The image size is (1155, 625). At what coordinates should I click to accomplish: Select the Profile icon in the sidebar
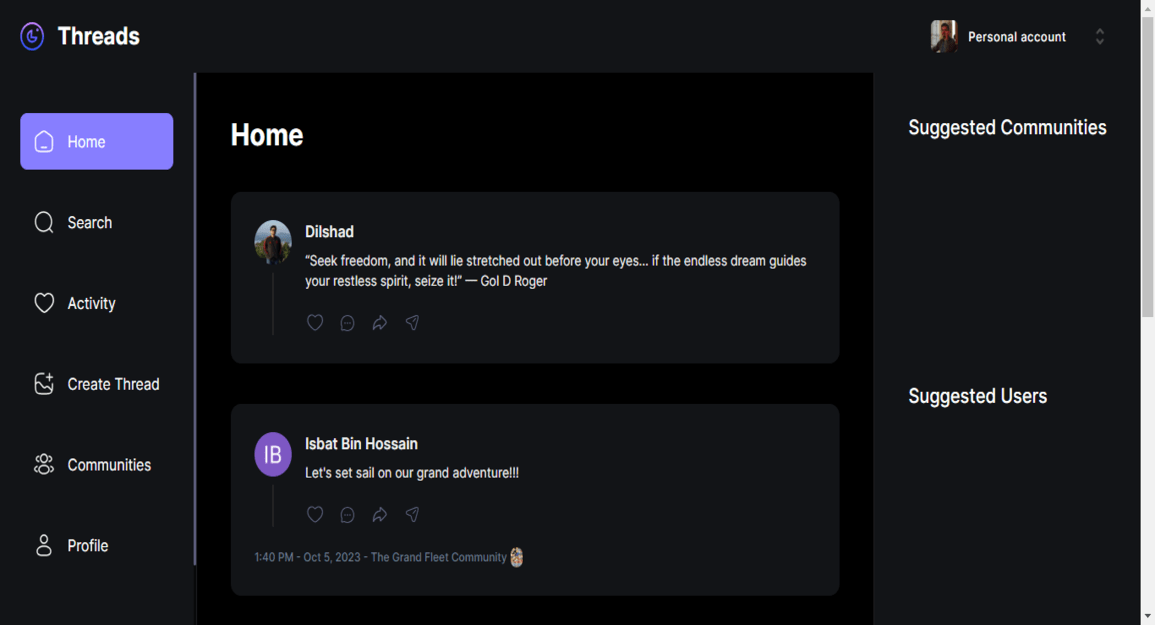coord(44,545)
